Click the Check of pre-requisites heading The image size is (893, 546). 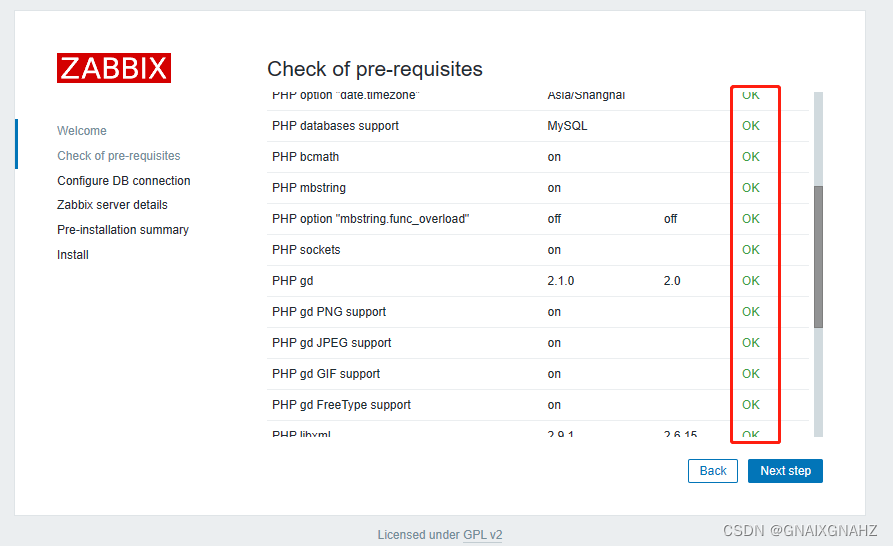(x=375, y=69)
